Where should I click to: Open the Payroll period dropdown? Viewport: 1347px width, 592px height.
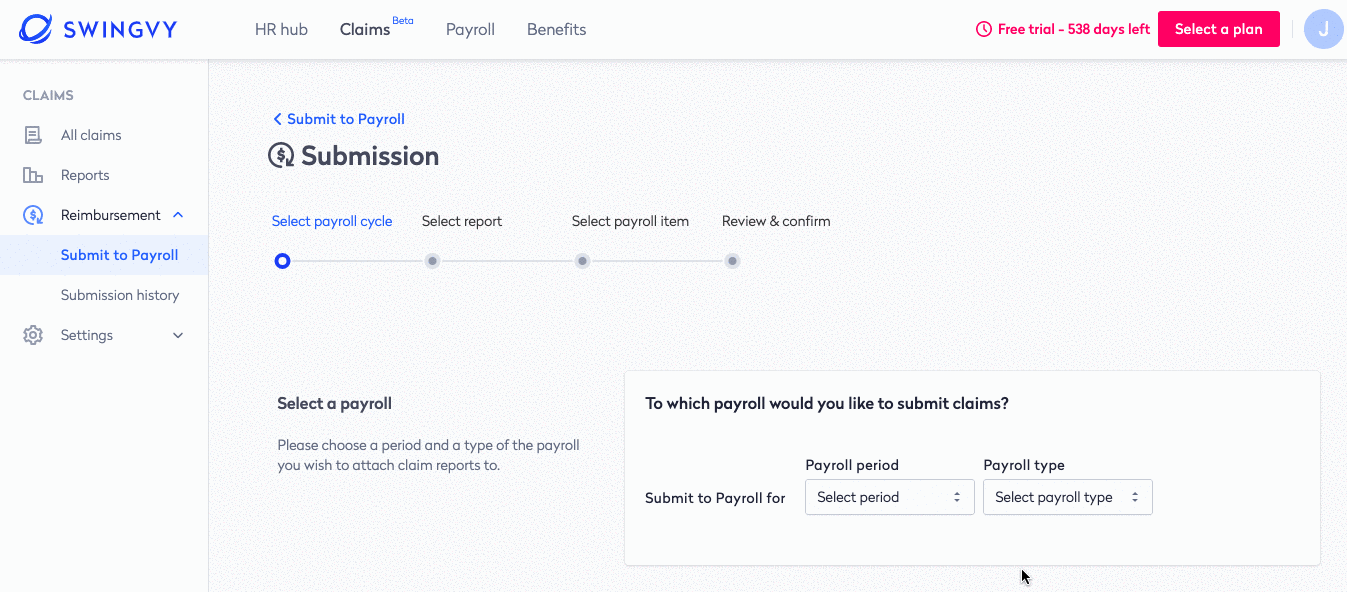point(889,497)
